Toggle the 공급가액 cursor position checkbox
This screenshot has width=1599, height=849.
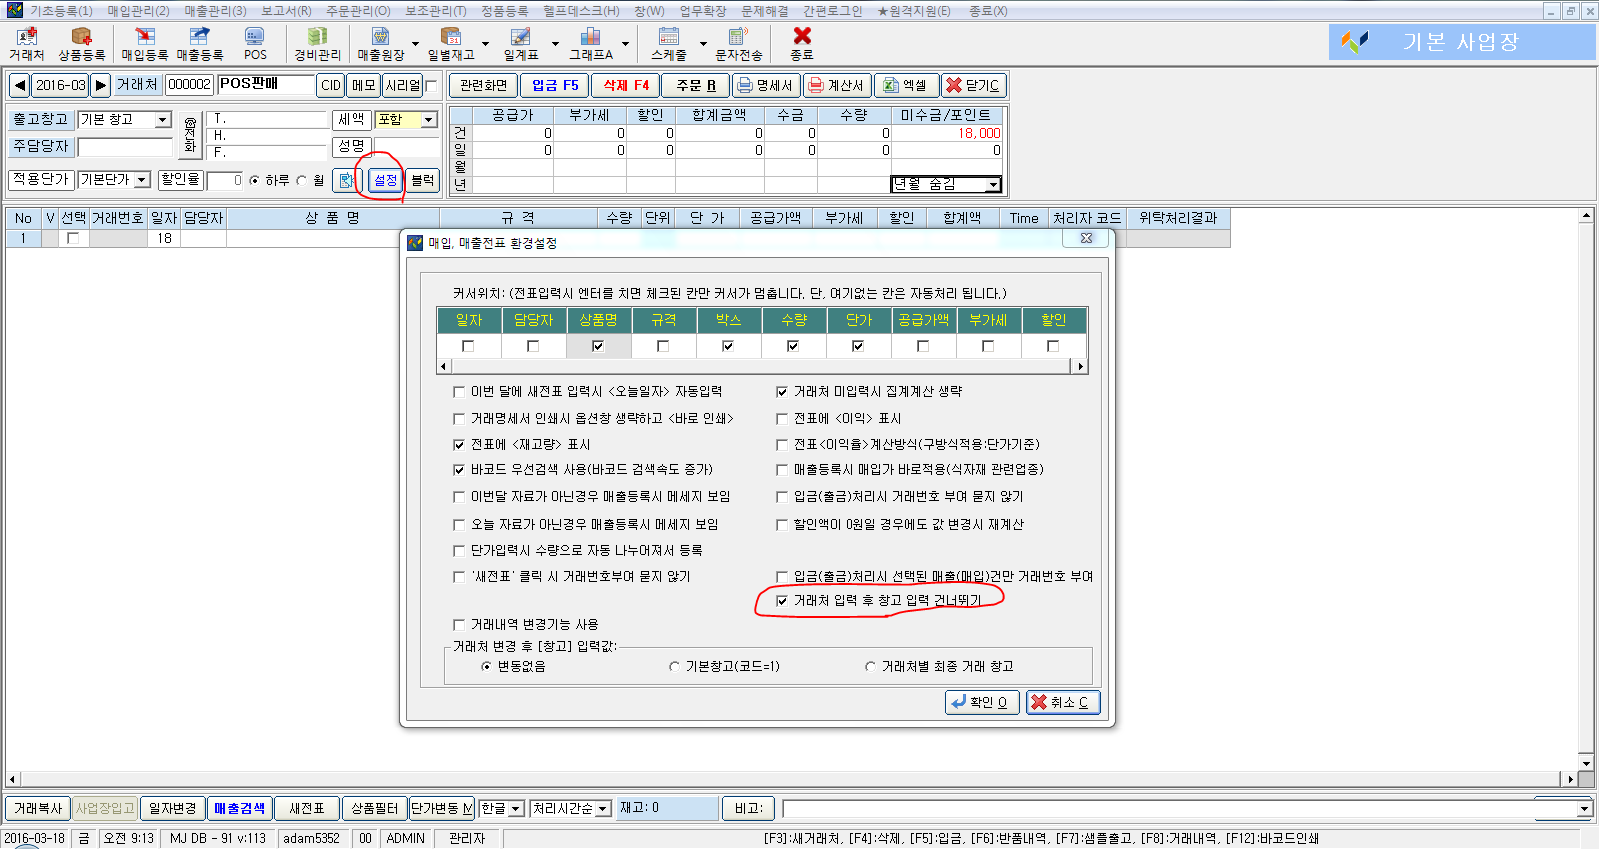click(x=923, y=346)
